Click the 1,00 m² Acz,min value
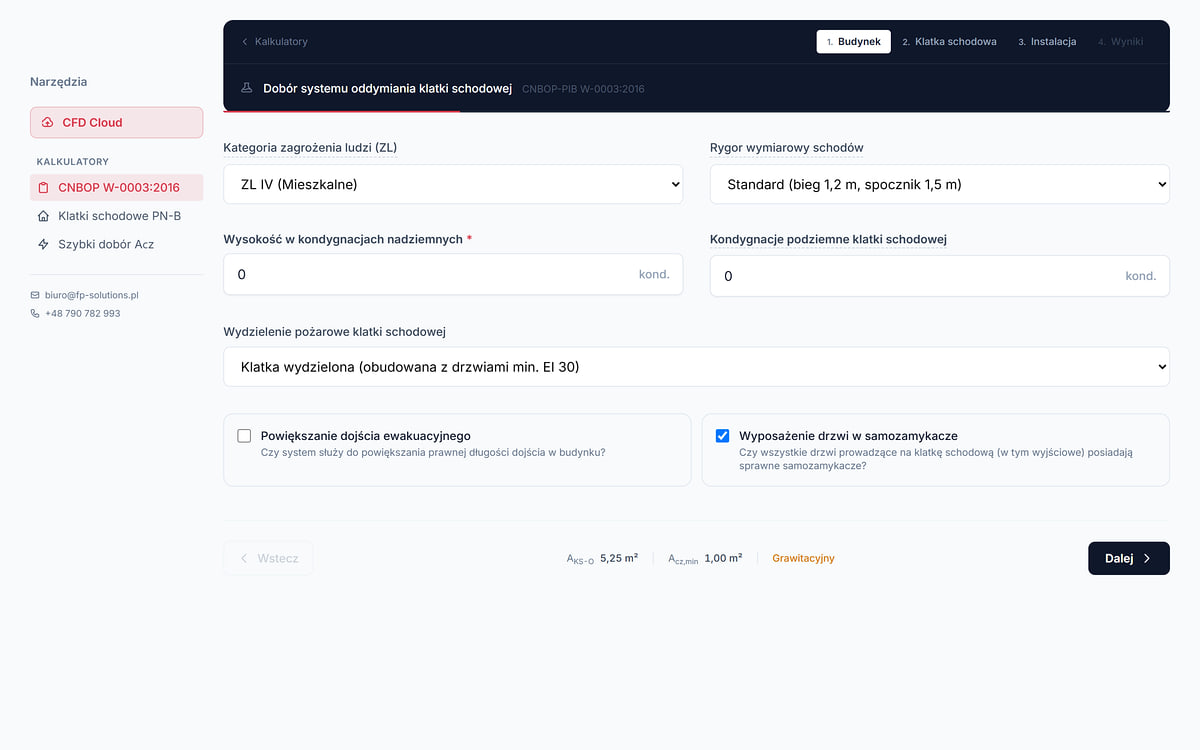The height and width of the screenshot is (750, 1200). (723, 558)
